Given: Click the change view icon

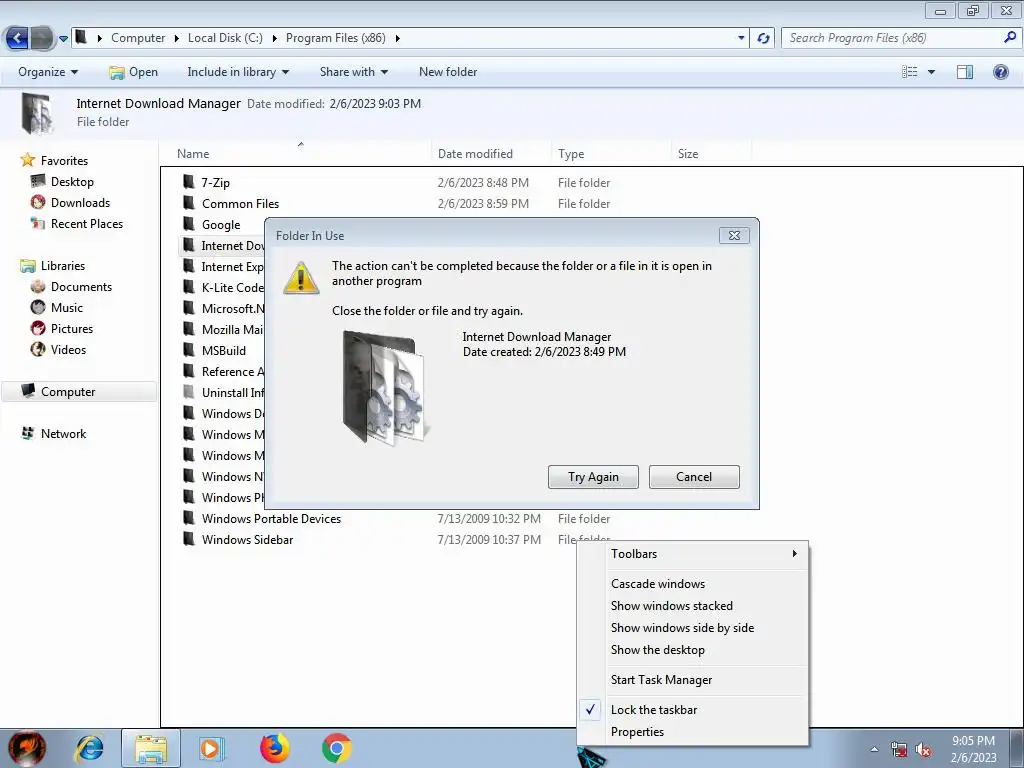Looking at the screenshot, I should click(909, 72).
